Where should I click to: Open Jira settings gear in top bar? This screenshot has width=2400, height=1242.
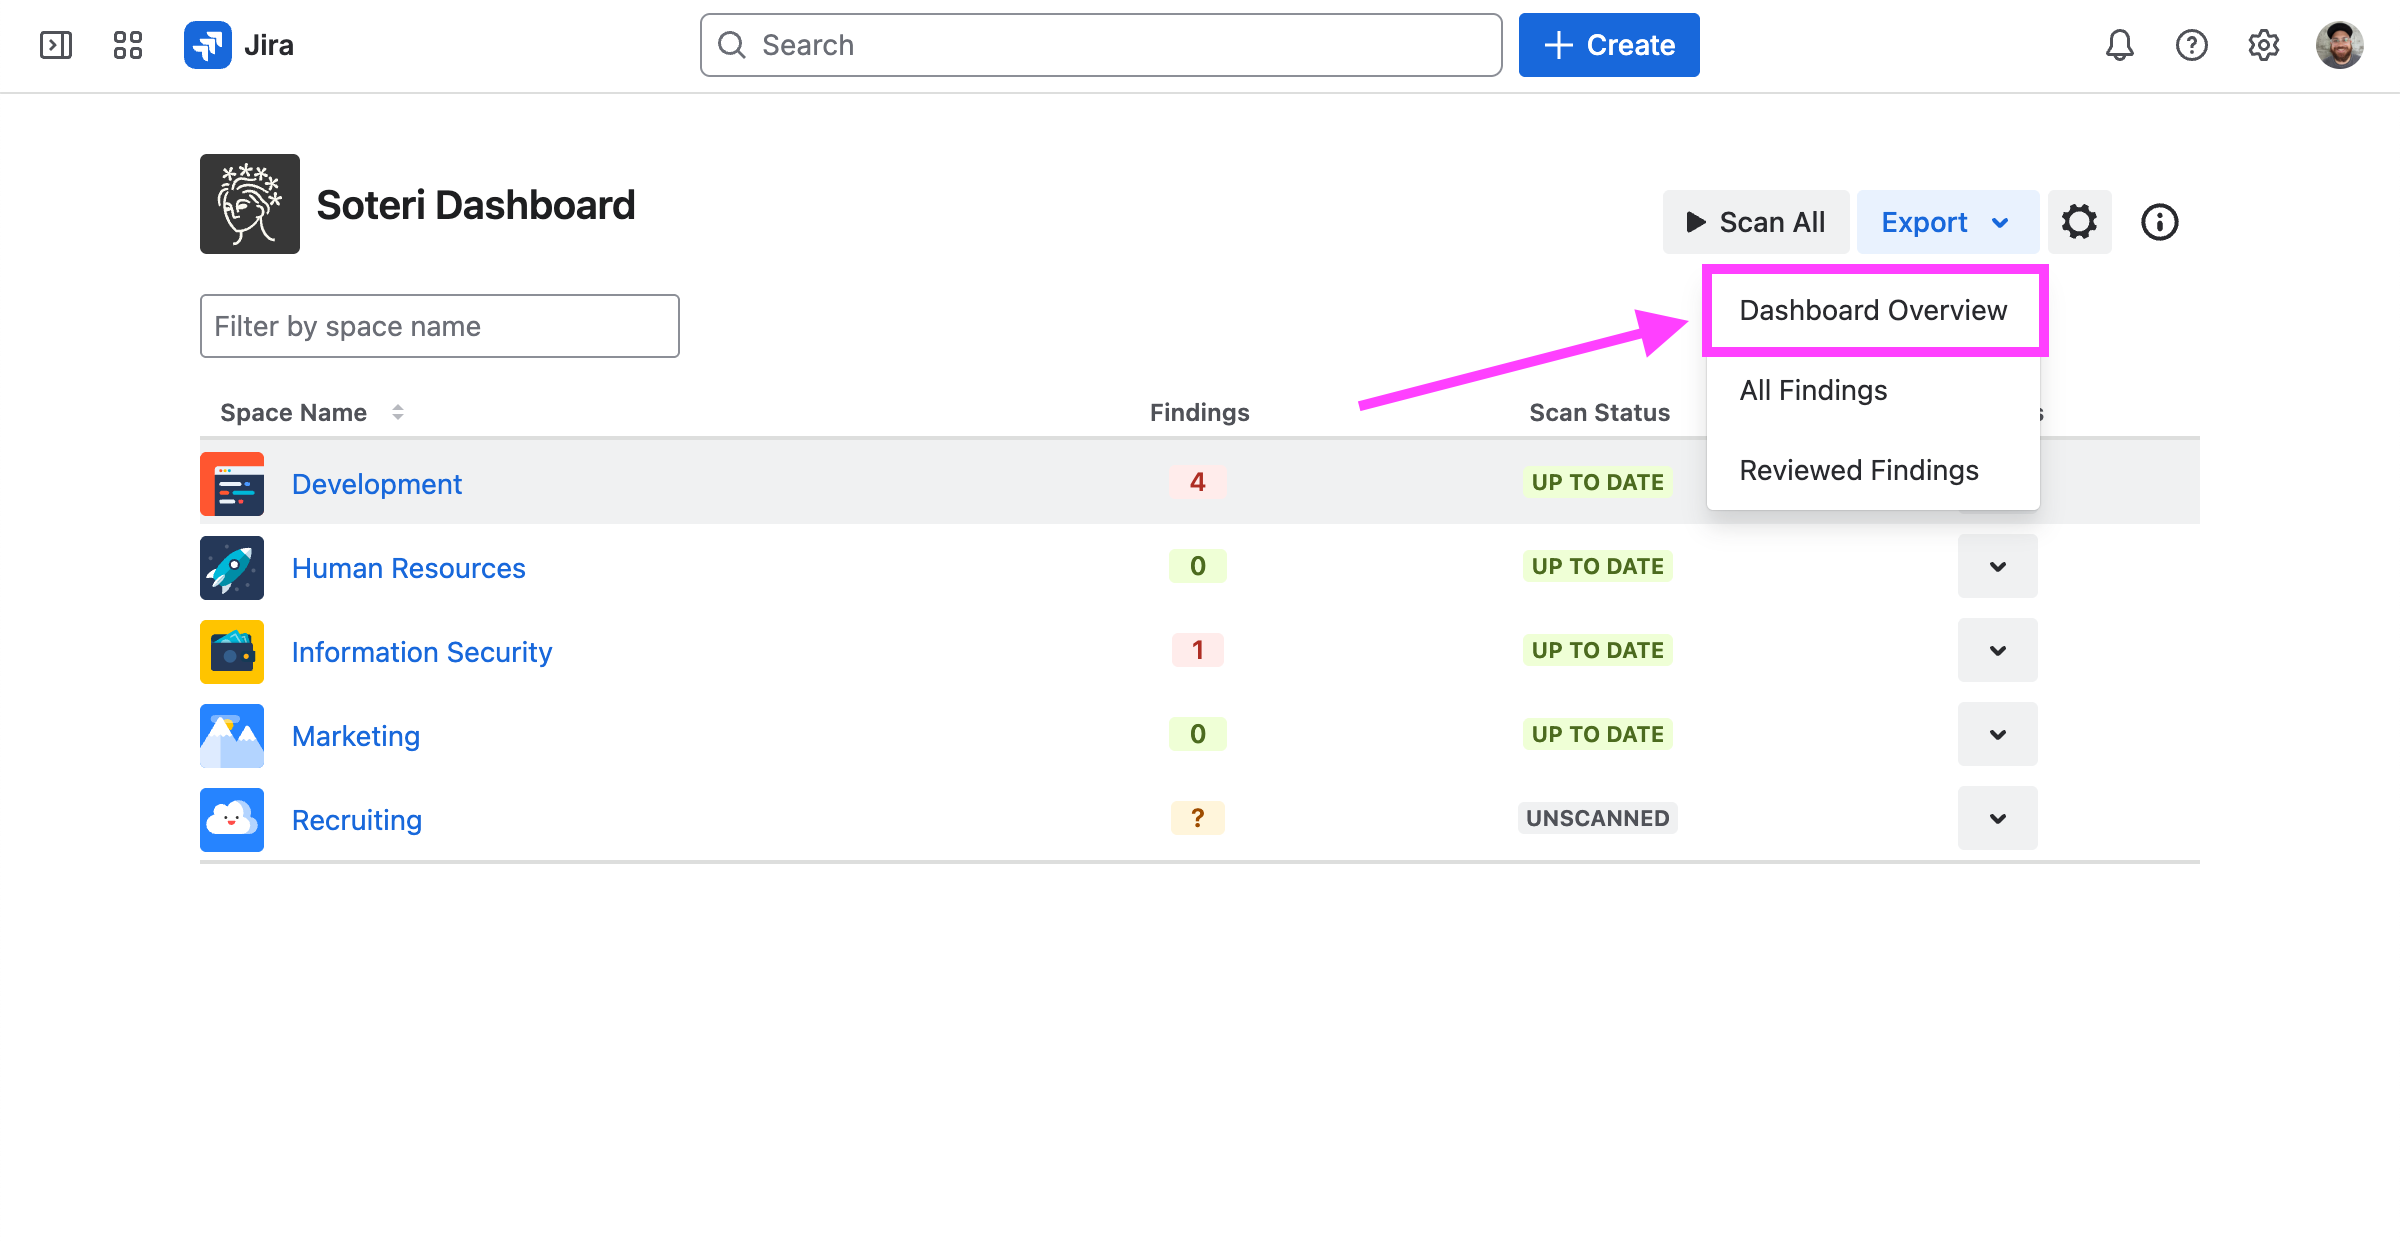tap(2263, 45)
